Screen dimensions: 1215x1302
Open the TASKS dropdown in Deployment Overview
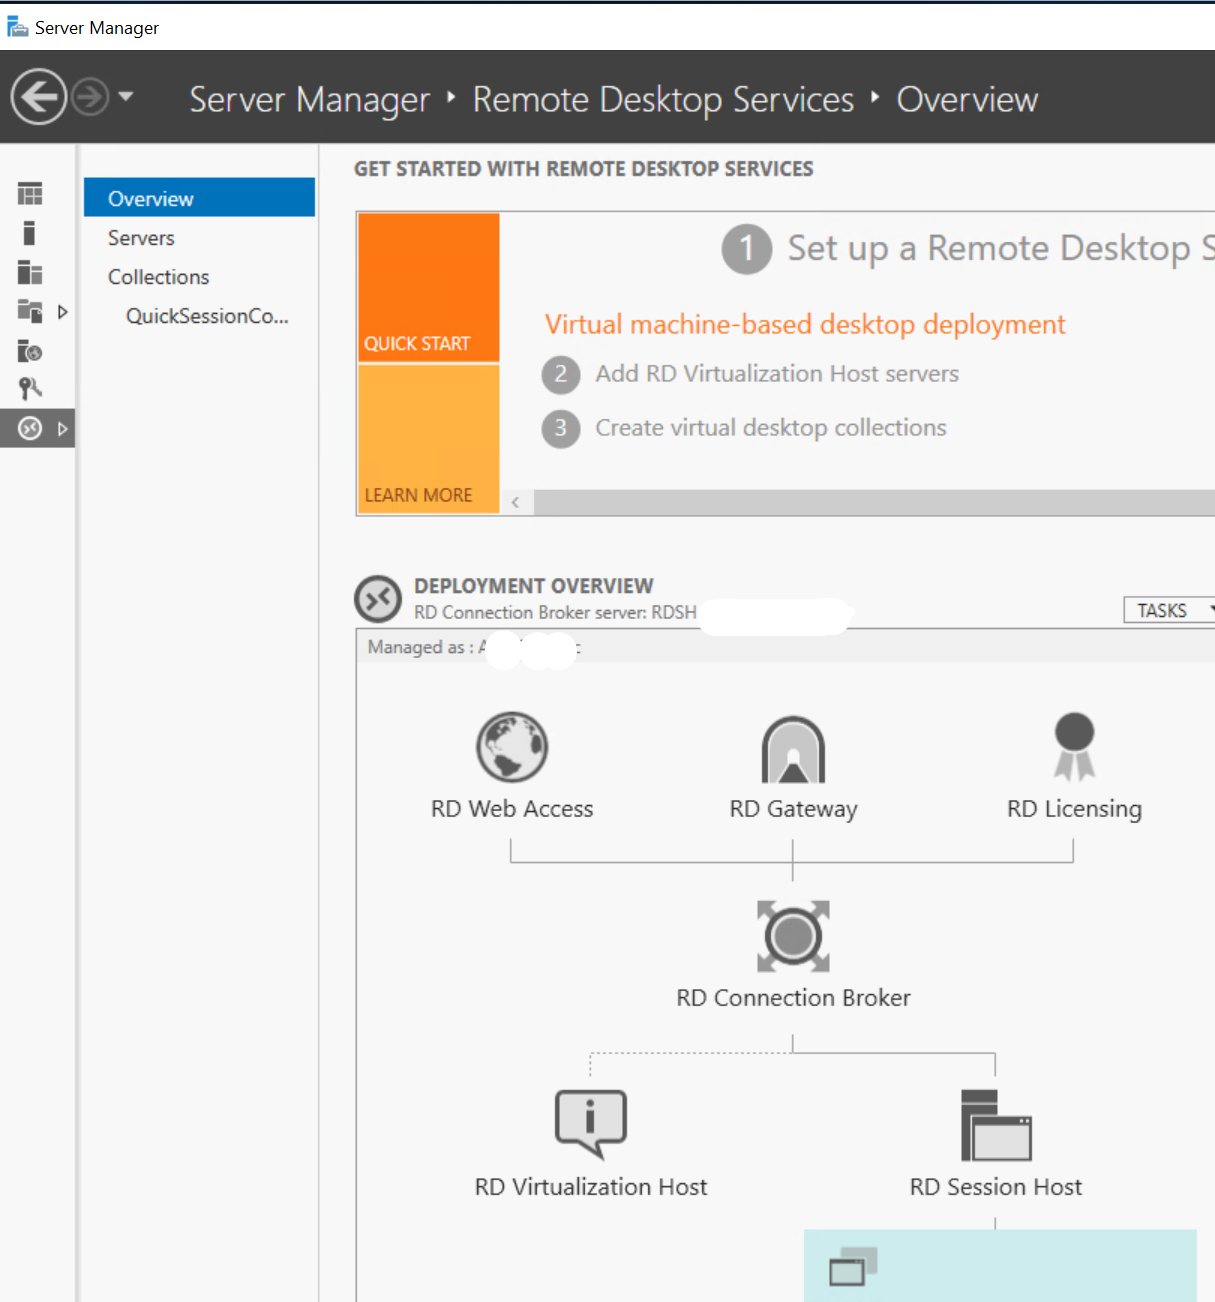point(1168,610)
